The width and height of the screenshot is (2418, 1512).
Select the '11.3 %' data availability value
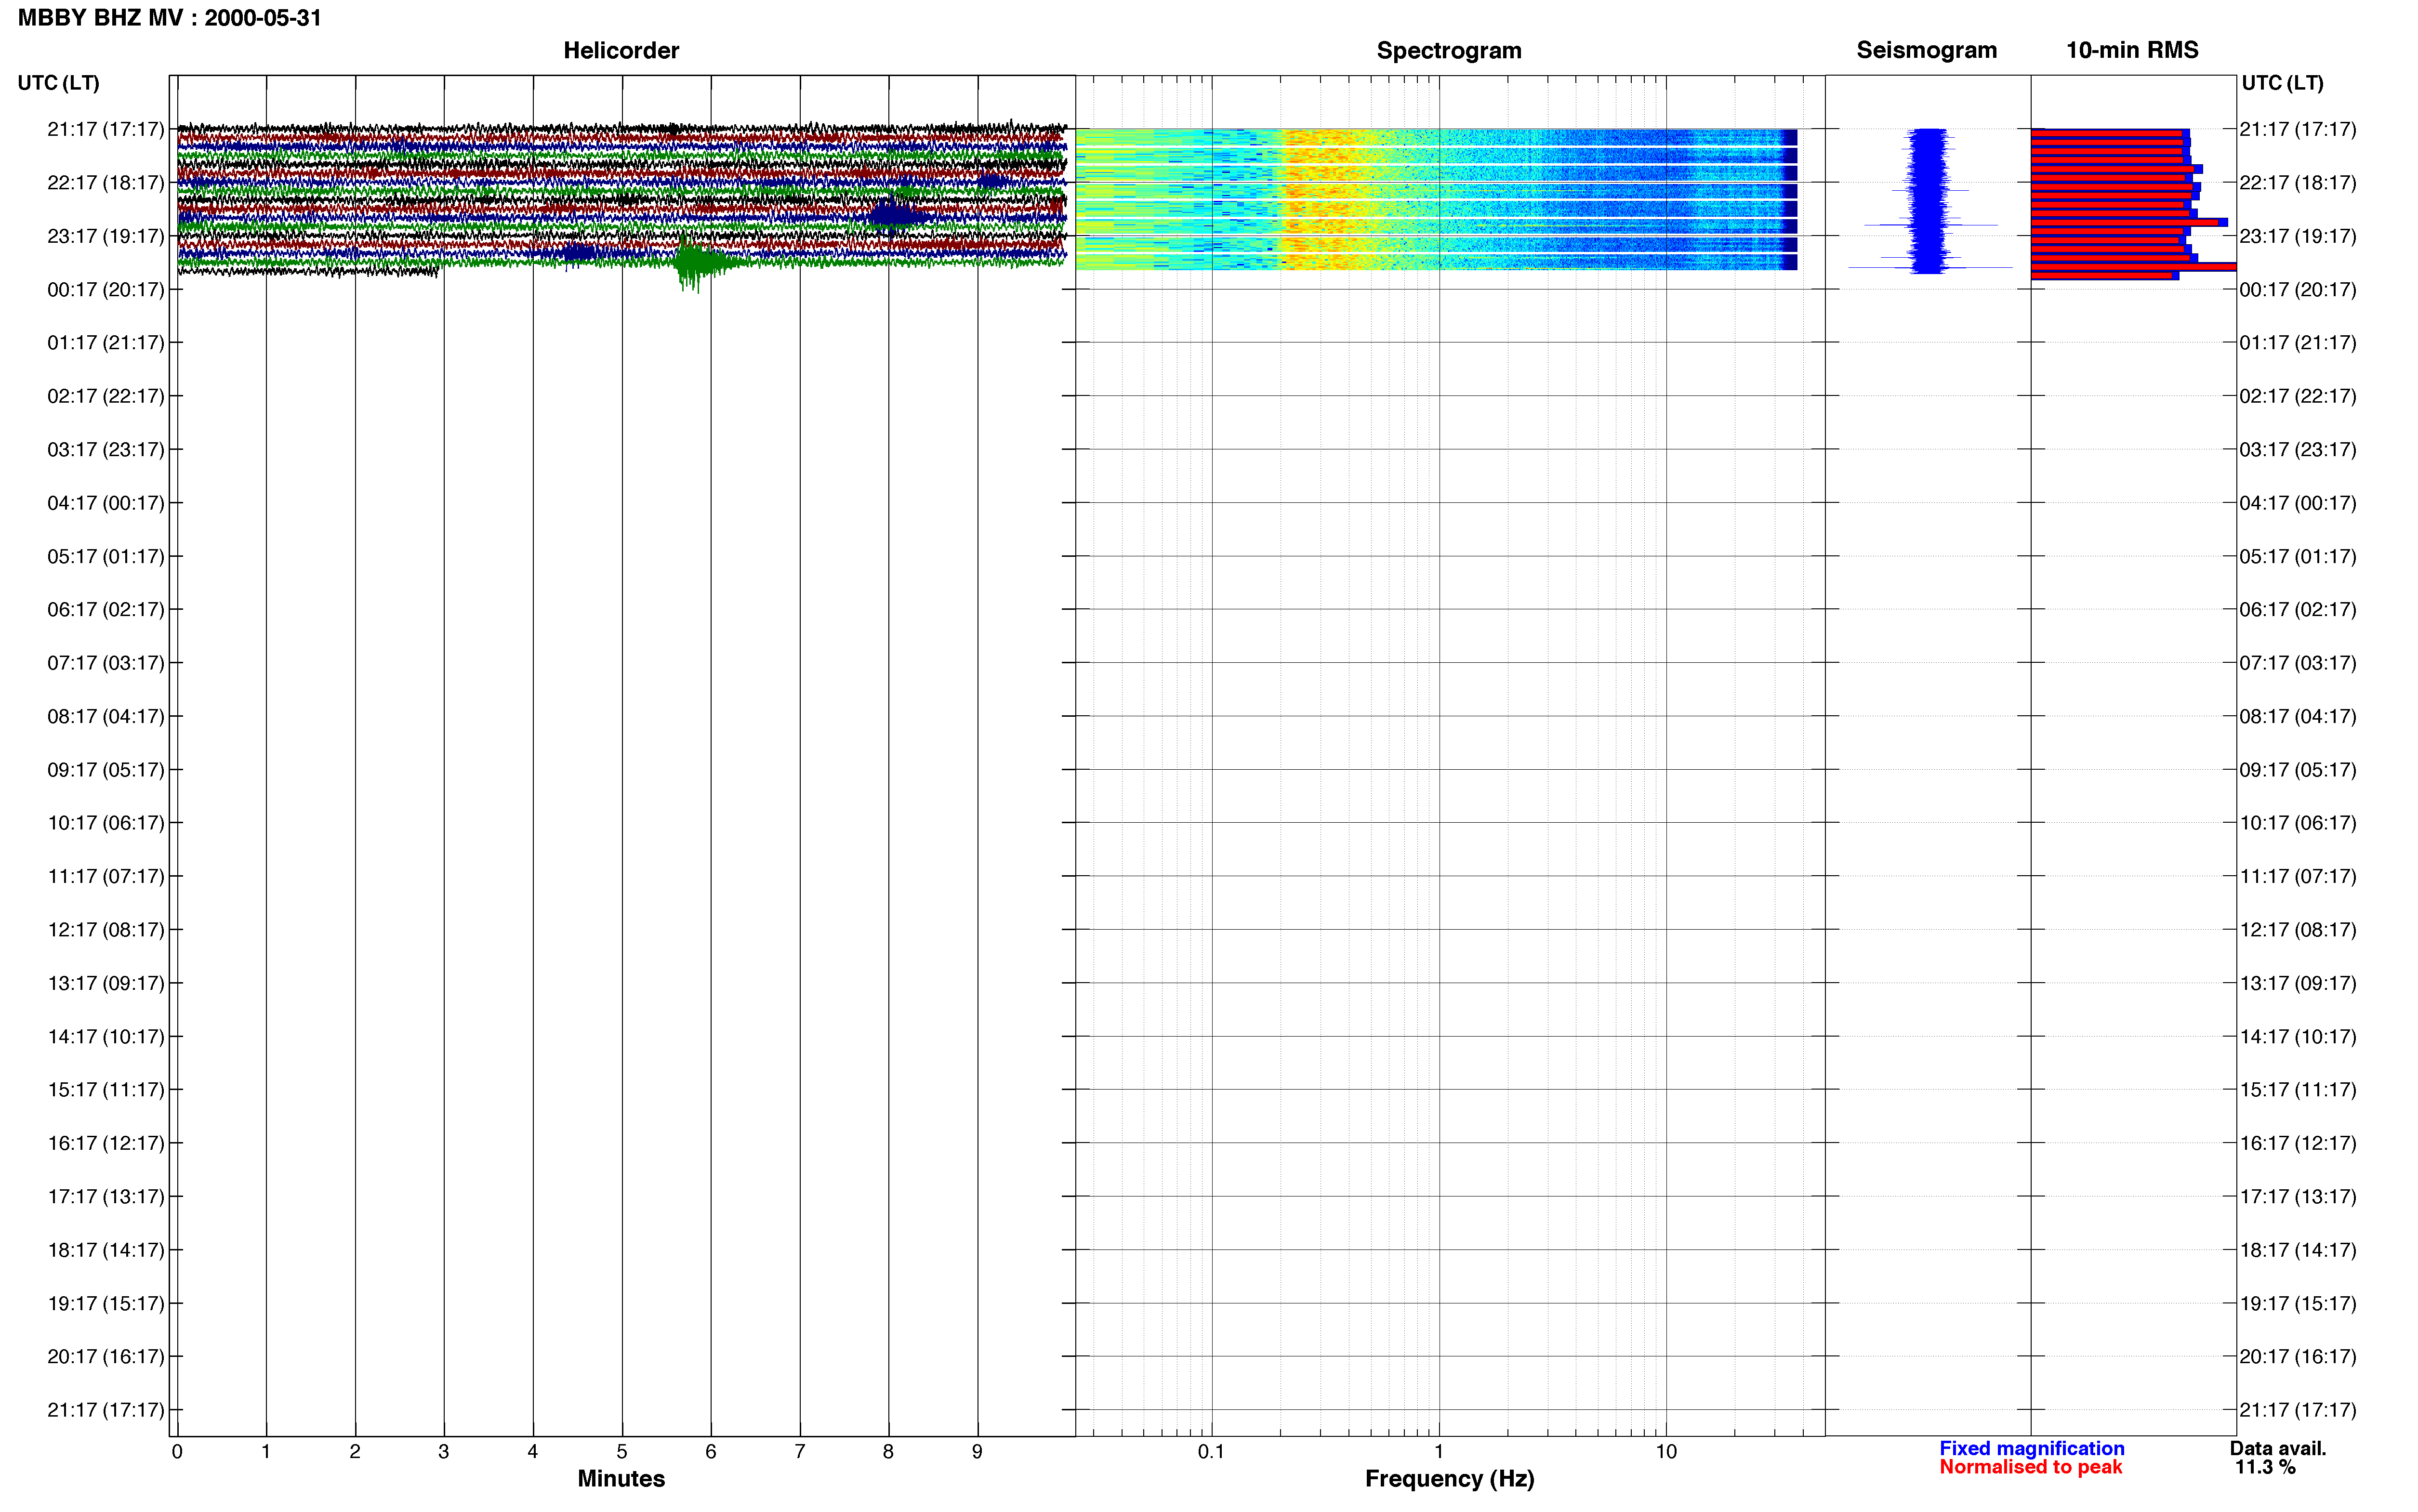point(2265,1467)
